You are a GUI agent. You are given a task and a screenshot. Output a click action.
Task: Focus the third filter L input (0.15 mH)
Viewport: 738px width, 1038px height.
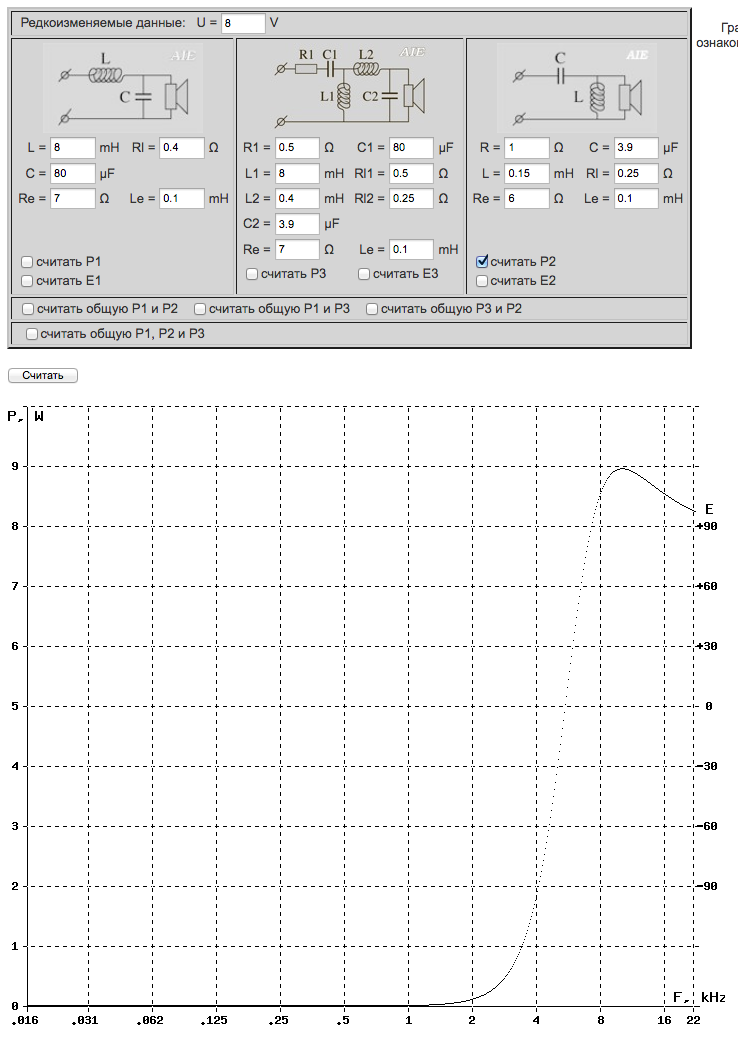pos(527,173)
